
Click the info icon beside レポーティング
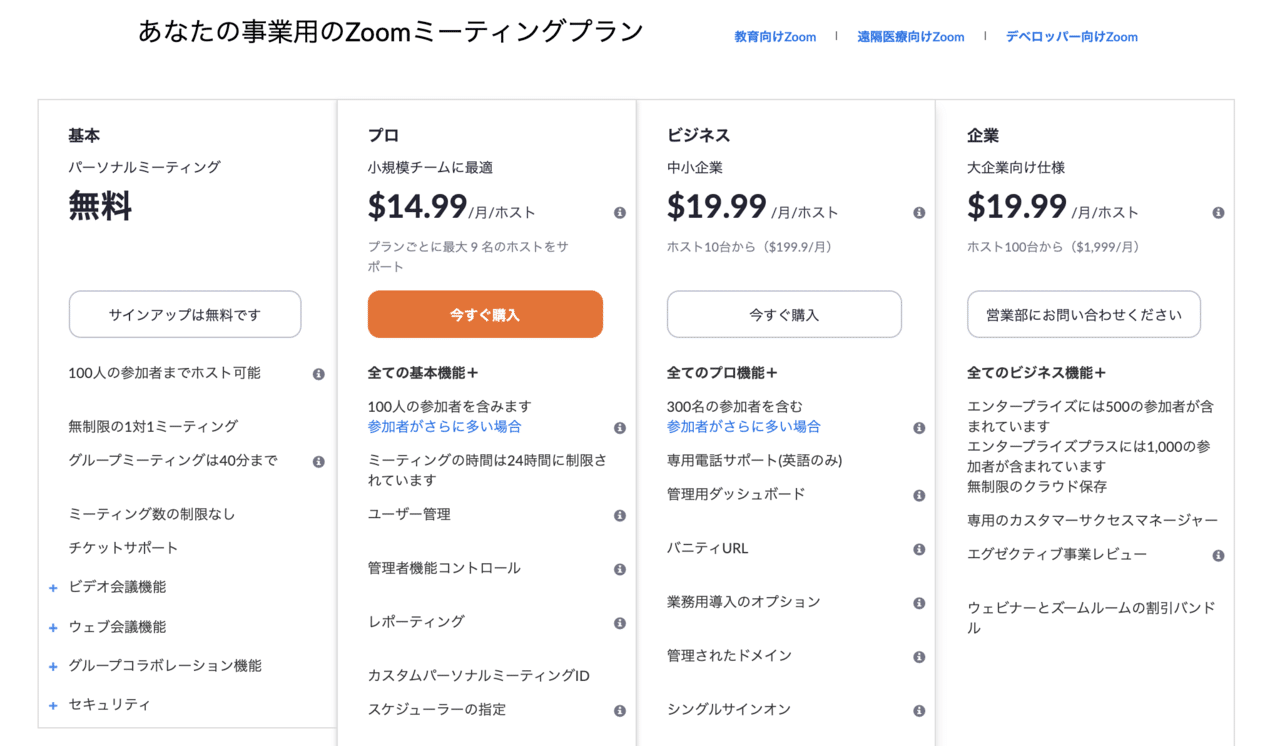[x=620, y=621]
